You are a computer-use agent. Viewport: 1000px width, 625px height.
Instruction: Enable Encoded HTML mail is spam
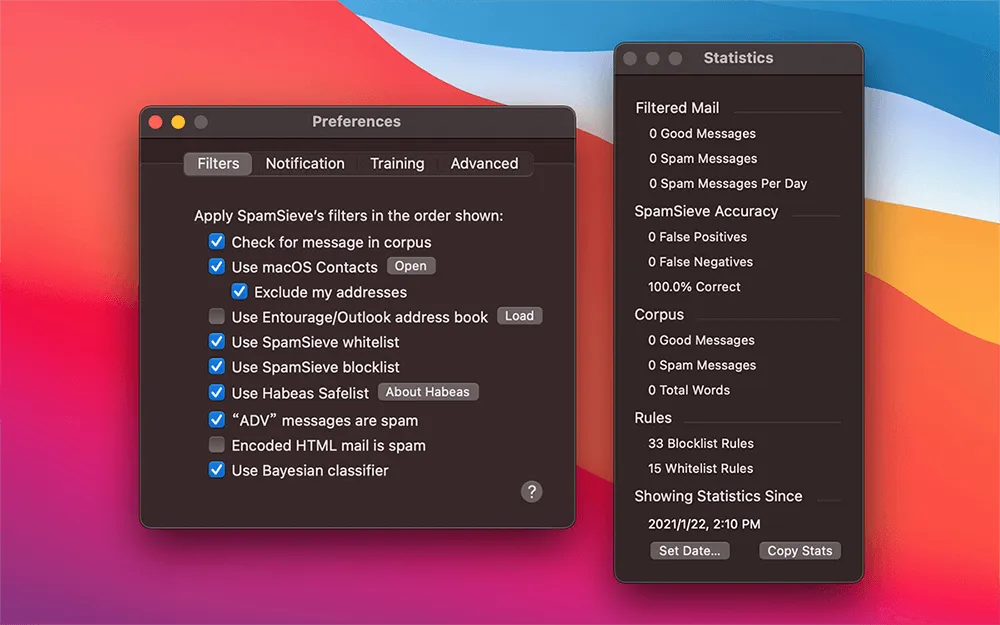coord(216,445)
